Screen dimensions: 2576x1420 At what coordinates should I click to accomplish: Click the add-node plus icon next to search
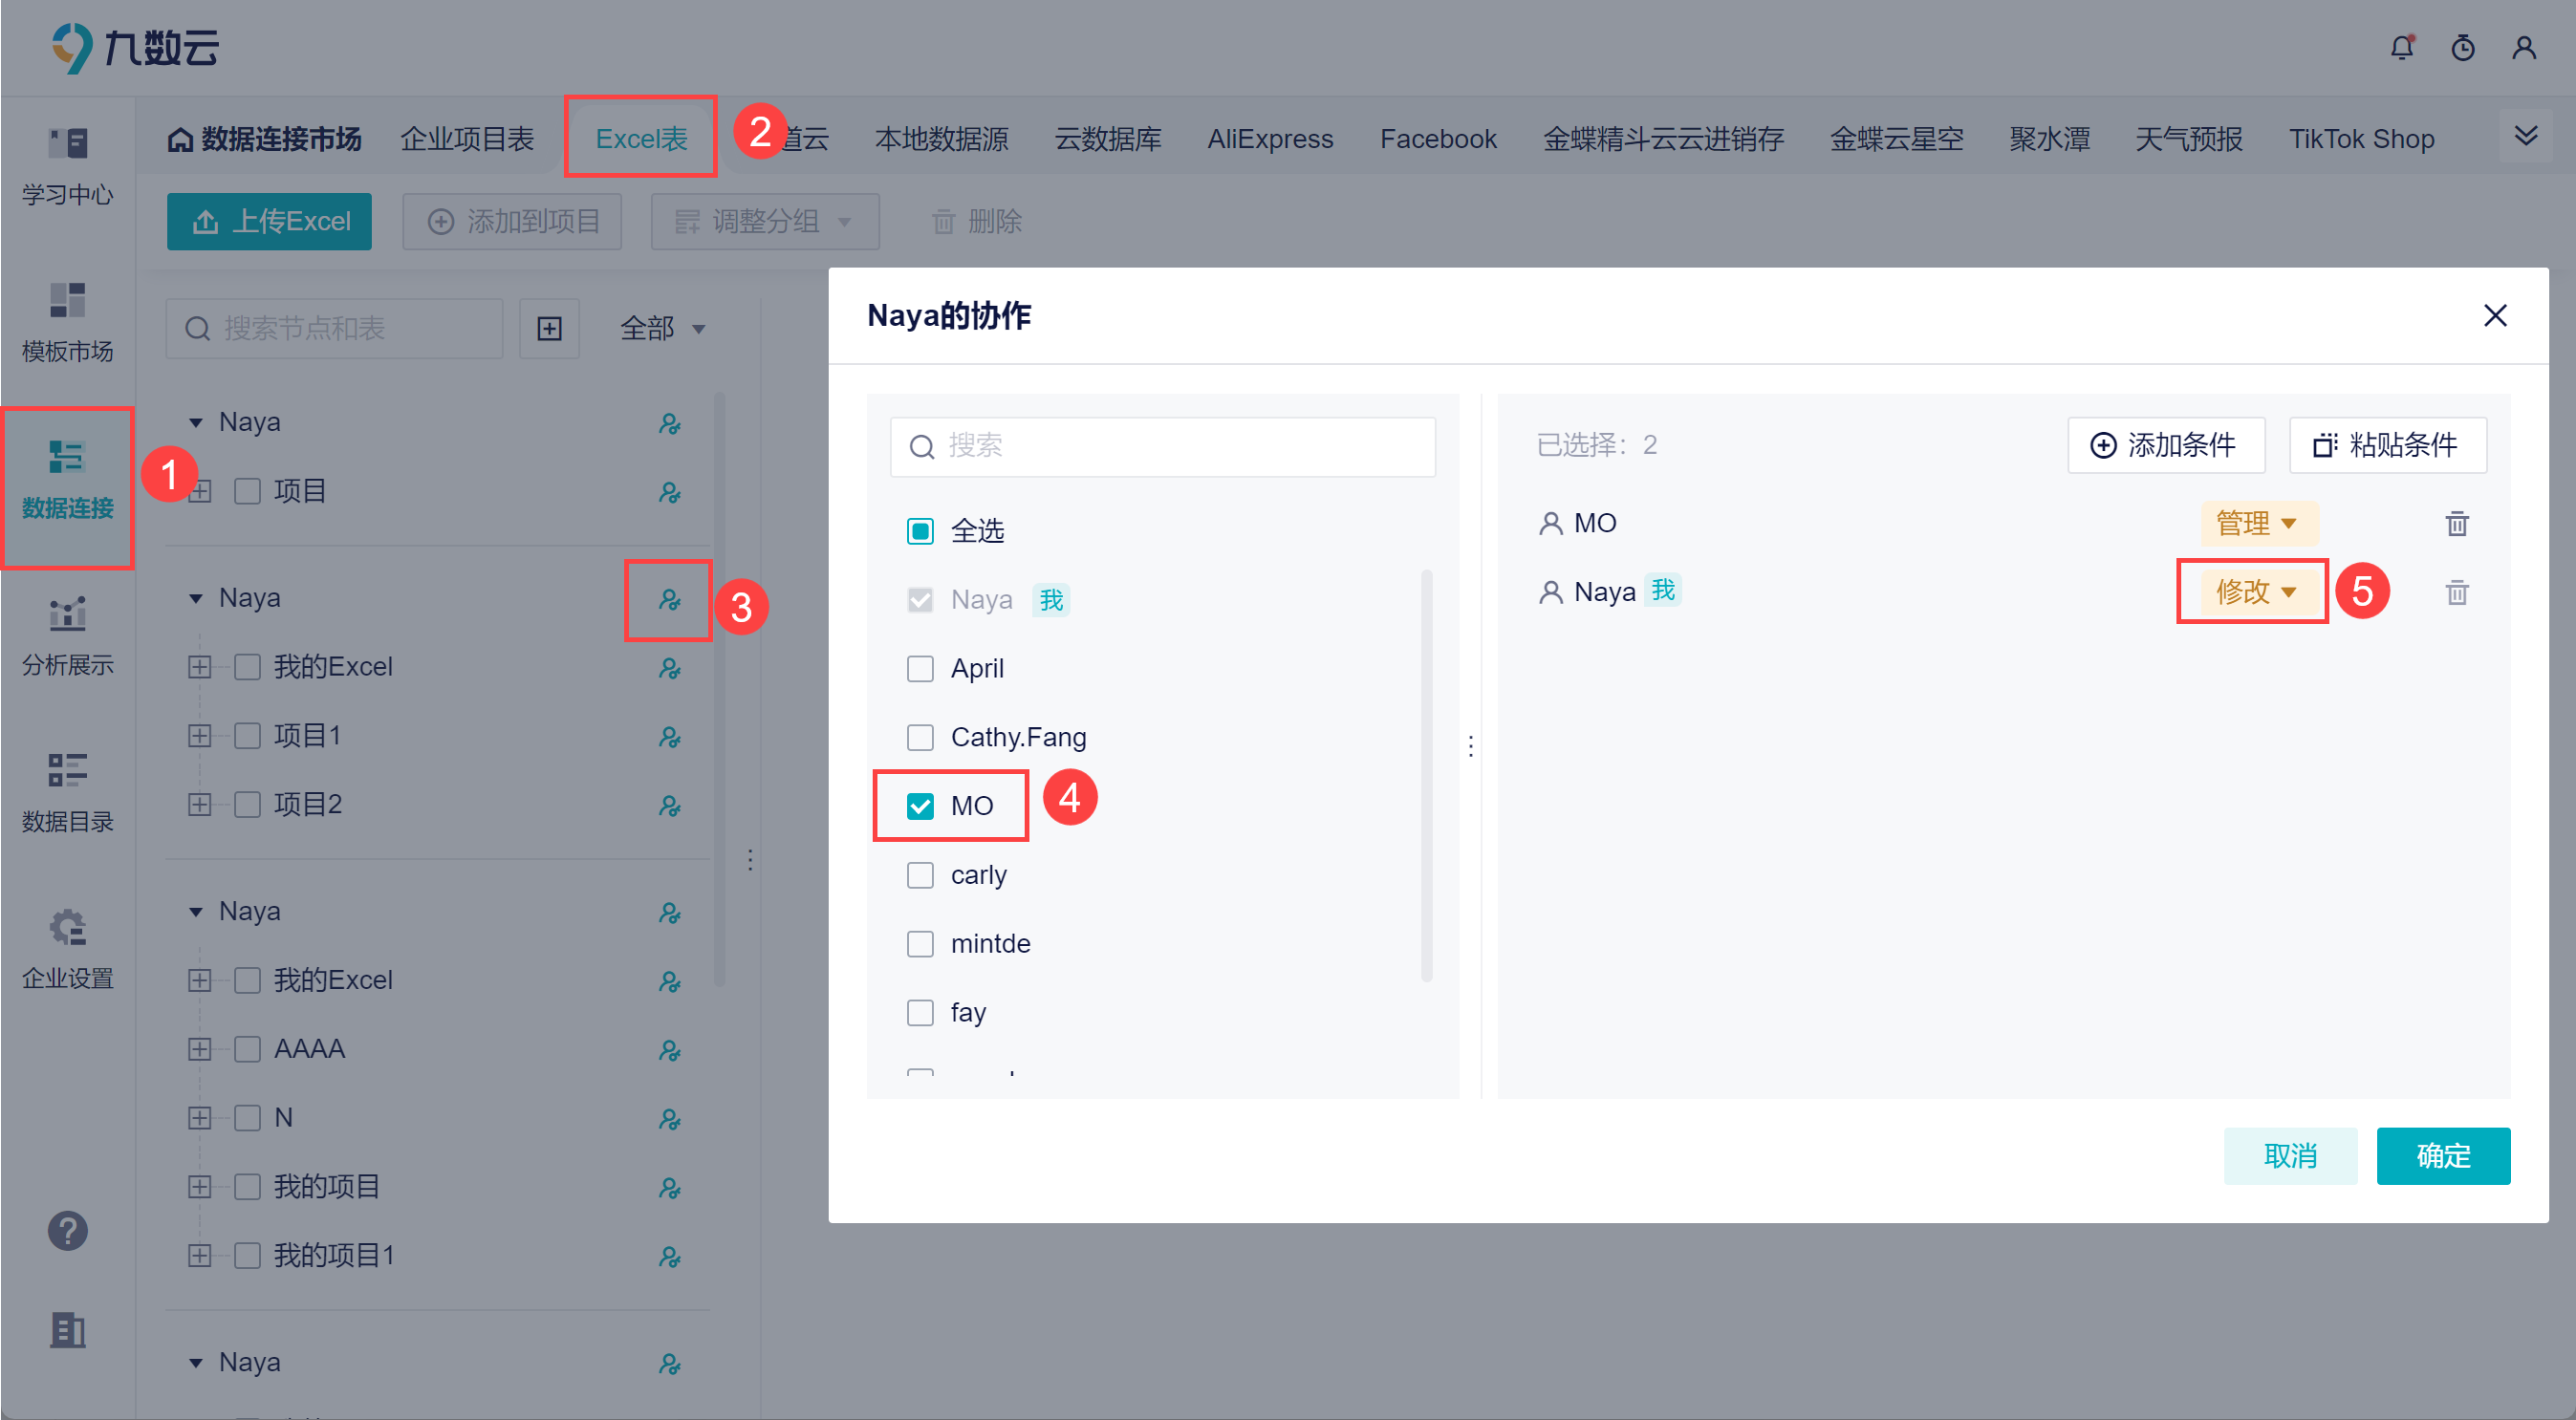pos(549,329)
